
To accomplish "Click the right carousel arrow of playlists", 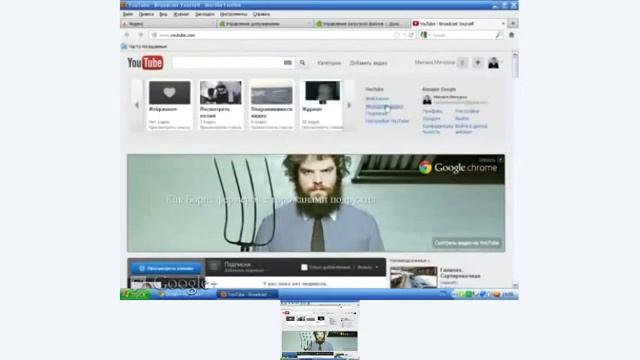I will click(x=349, y=105).
